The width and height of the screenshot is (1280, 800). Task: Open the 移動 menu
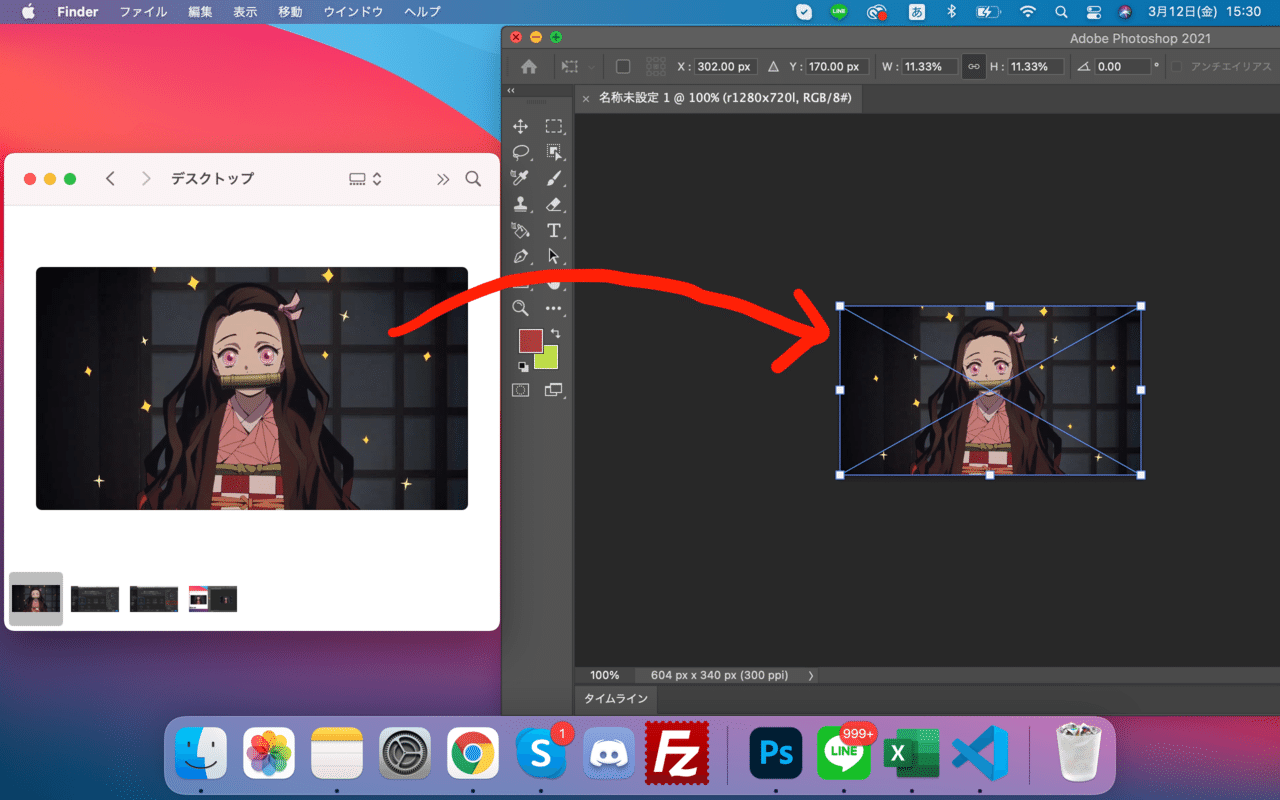(290, 12)
